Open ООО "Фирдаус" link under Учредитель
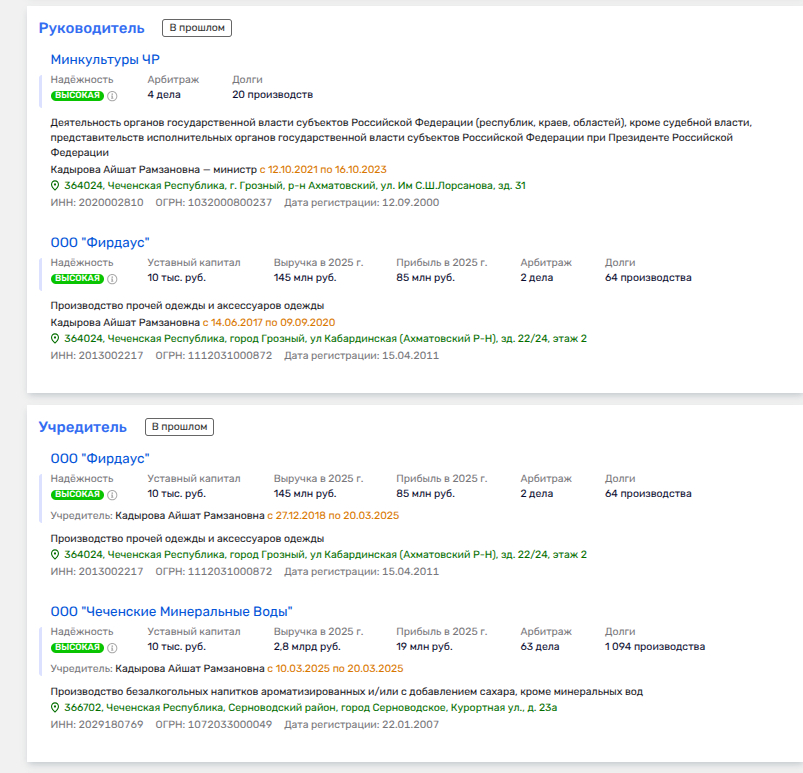The image size is (803, 773). (100, 458)
